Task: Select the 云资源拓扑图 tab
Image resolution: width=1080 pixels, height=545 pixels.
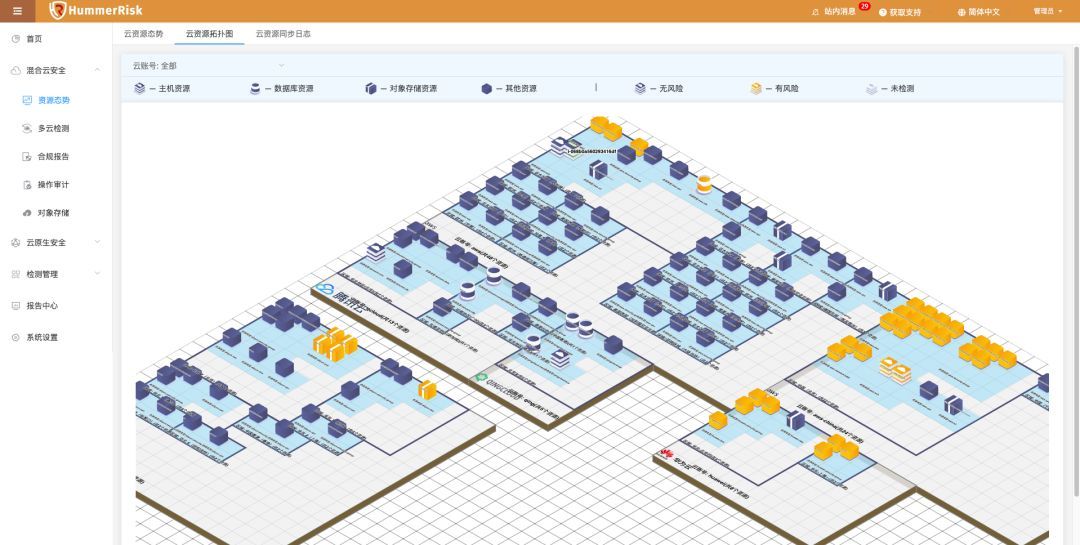Action: 209,33
